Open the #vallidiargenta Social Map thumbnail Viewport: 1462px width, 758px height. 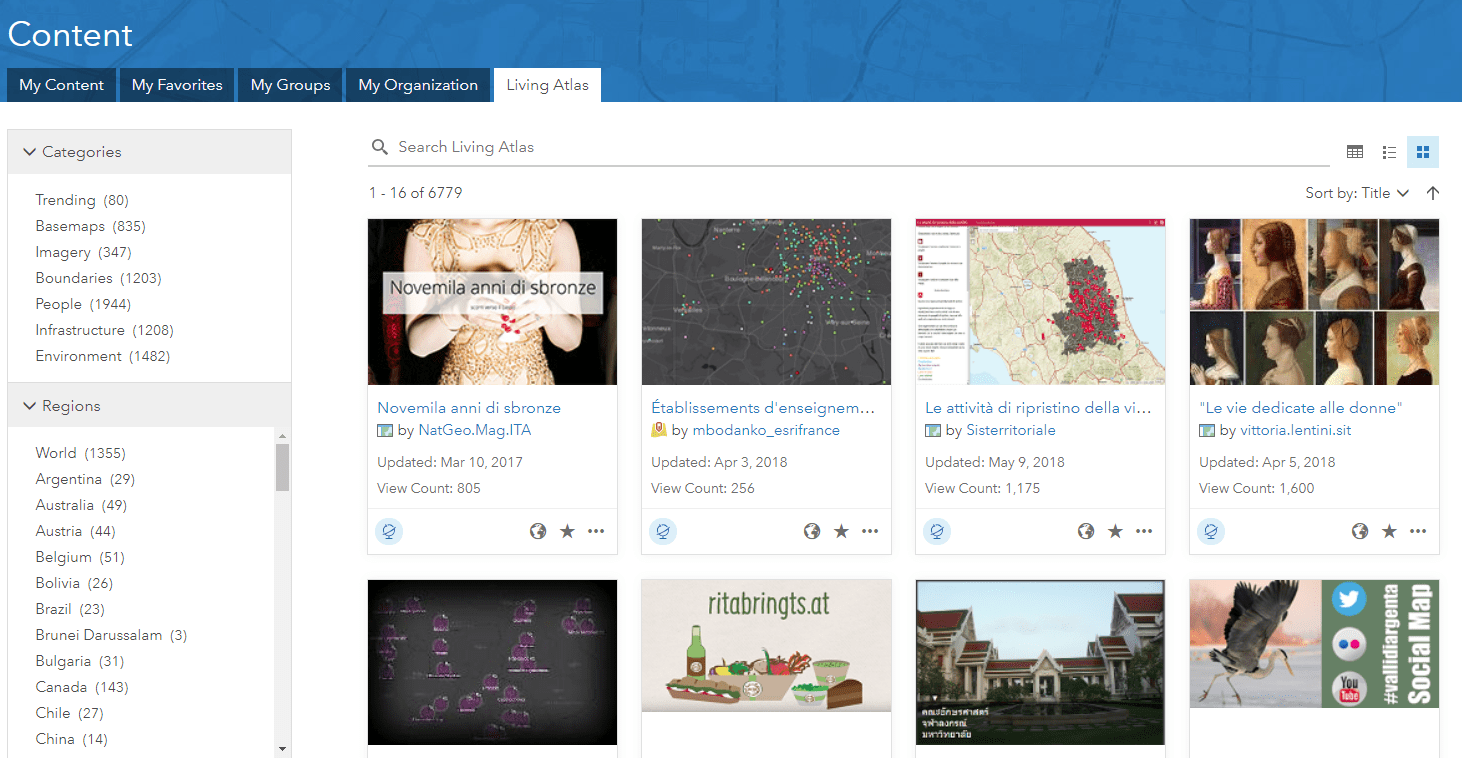point(1314,644)
